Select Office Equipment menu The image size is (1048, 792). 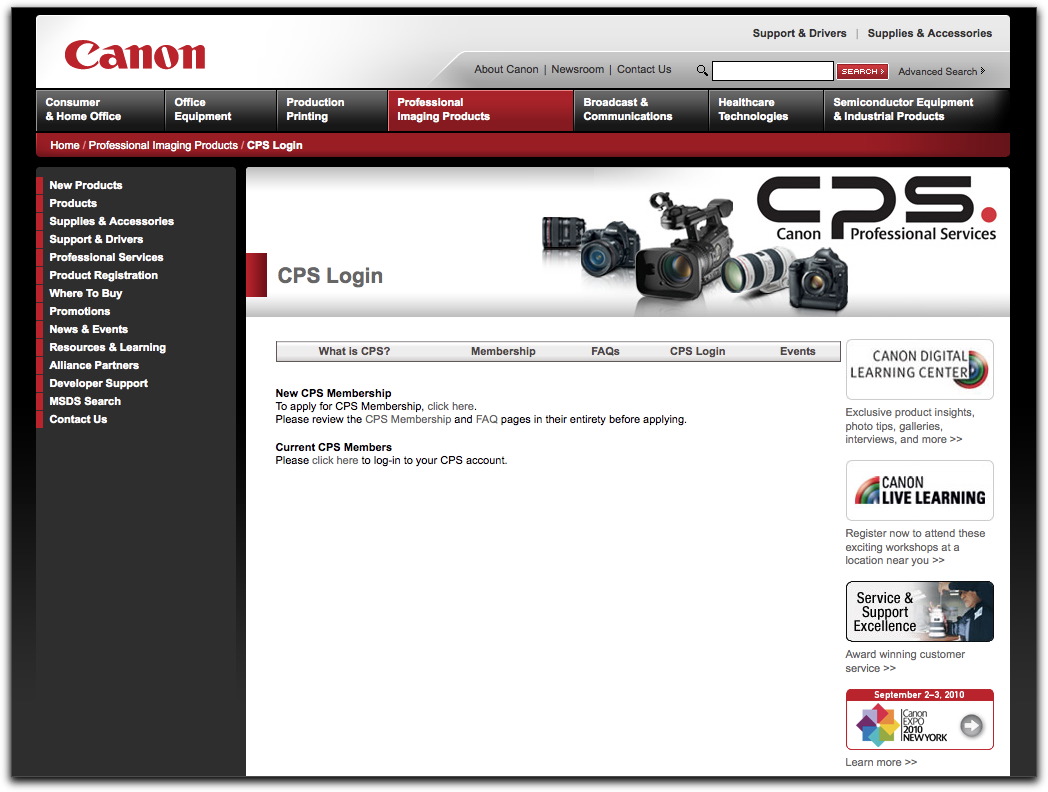tap(221, 110)
